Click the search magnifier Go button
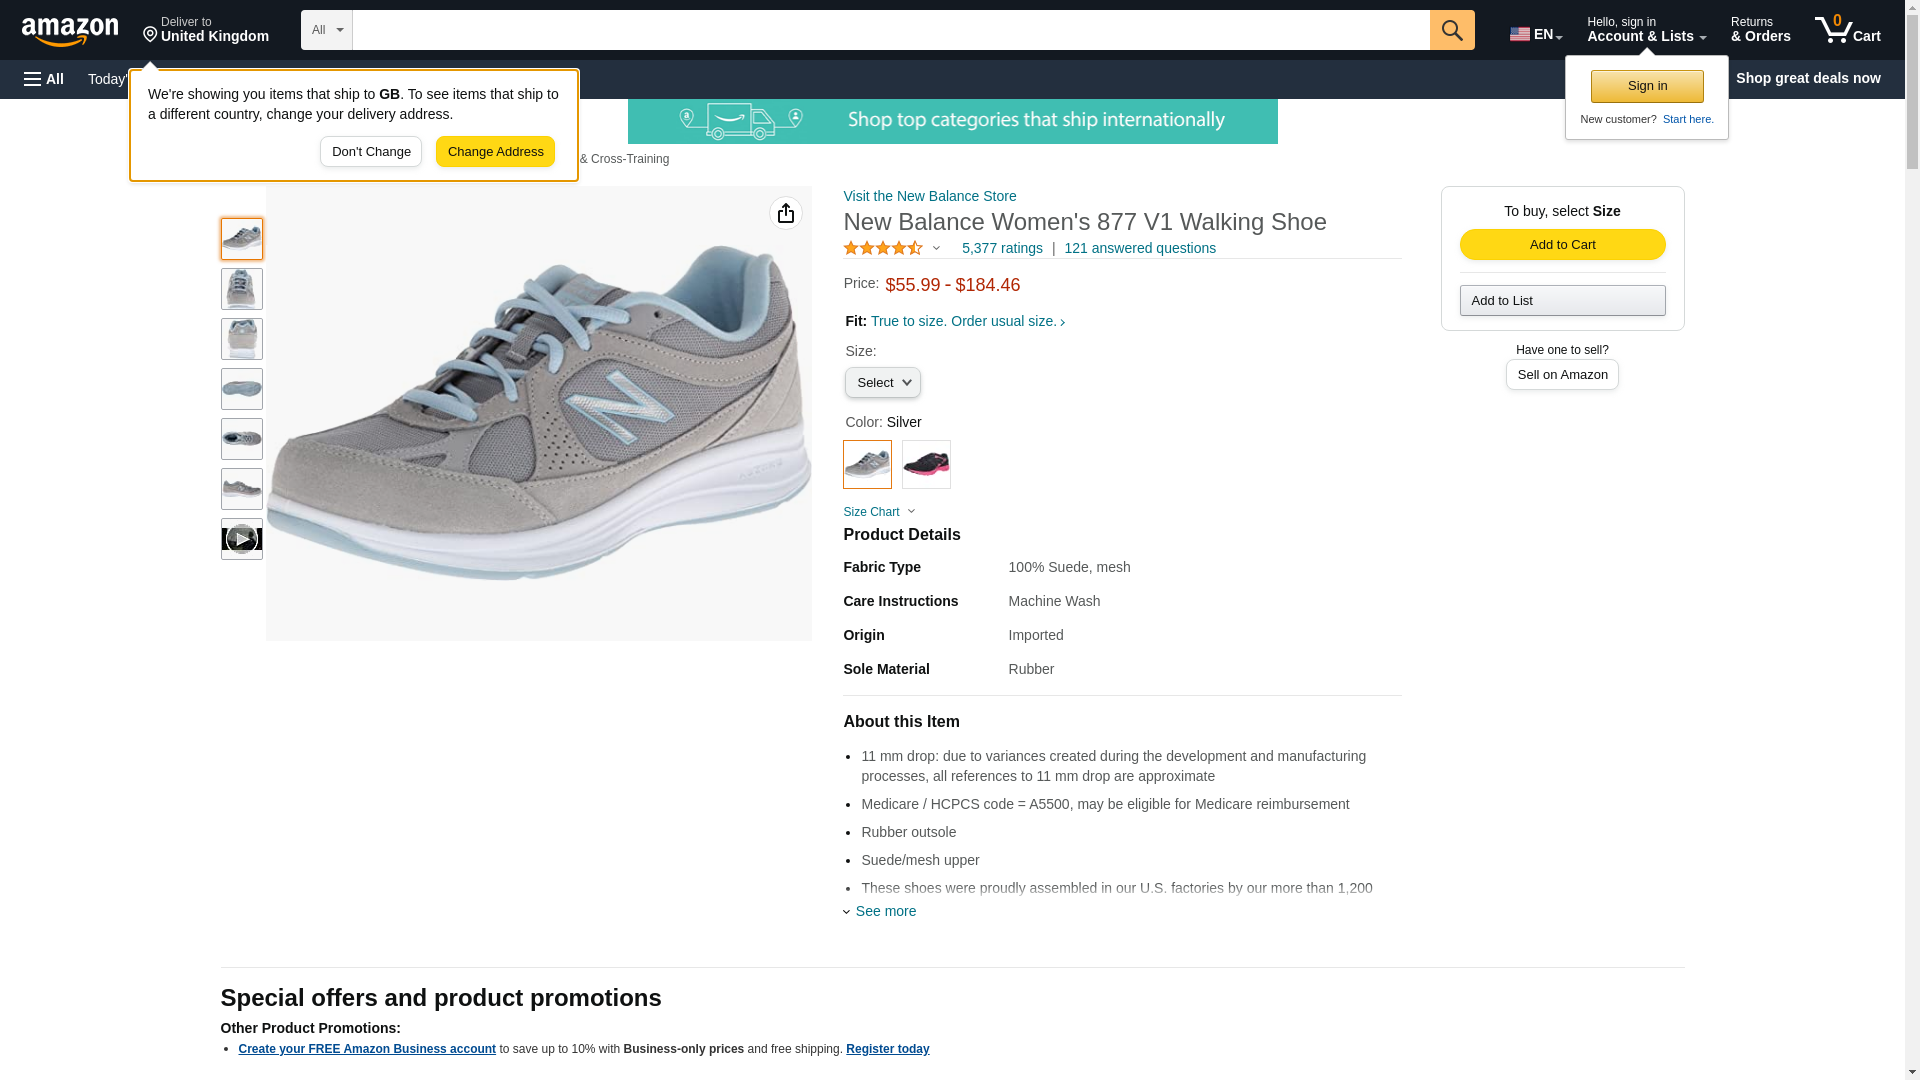1920x1080 pixels. point(1451,30)
